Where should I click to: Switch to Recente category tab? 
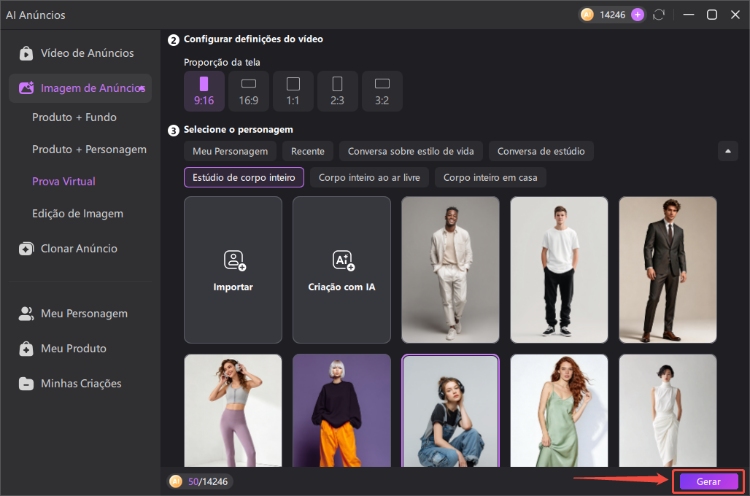coord(308,151)
